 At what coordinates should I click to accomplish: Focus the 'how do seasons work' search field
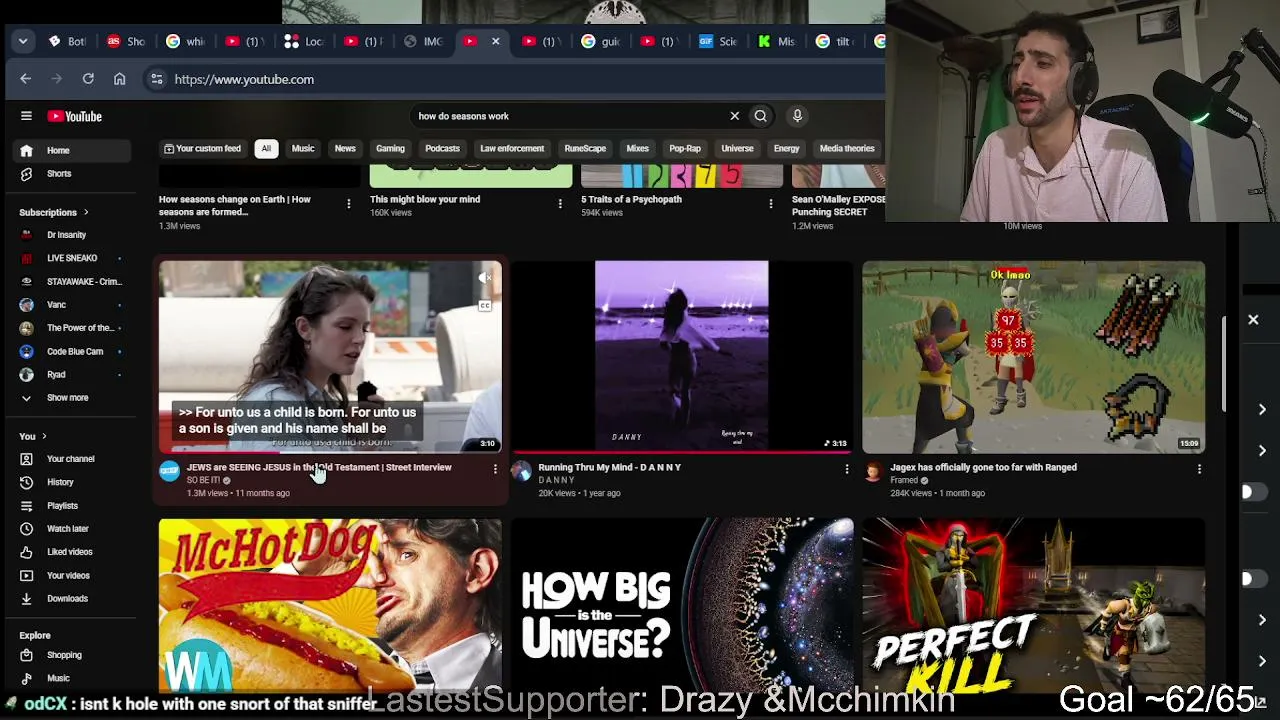pos(570,116)
